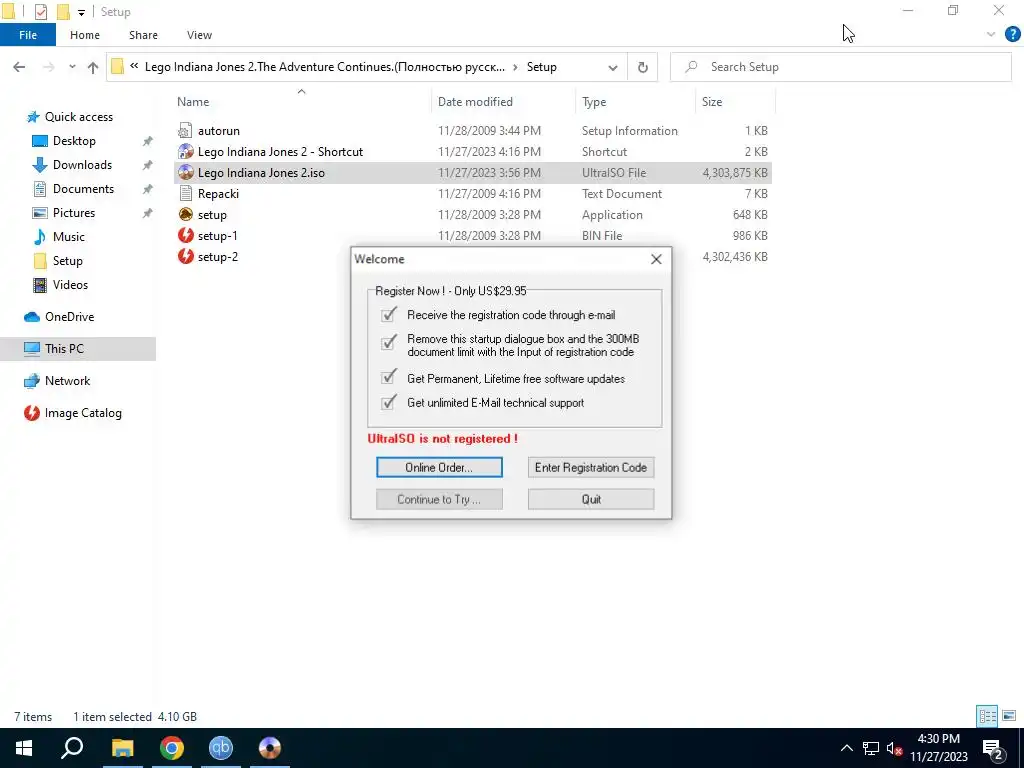
Task: Open Quick access in navigation pane
Action: pos(78,117)
